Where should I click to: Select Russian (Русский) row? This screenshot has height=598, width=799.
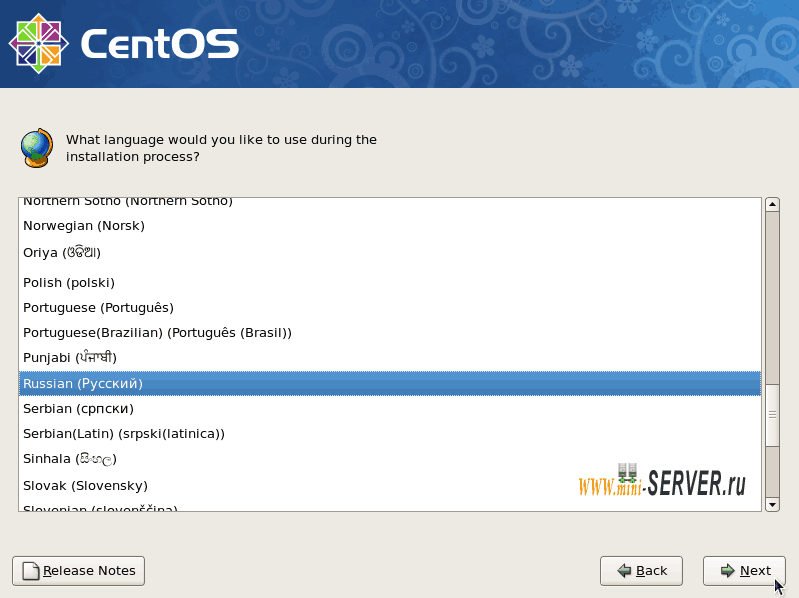click(x=390, y=384)
